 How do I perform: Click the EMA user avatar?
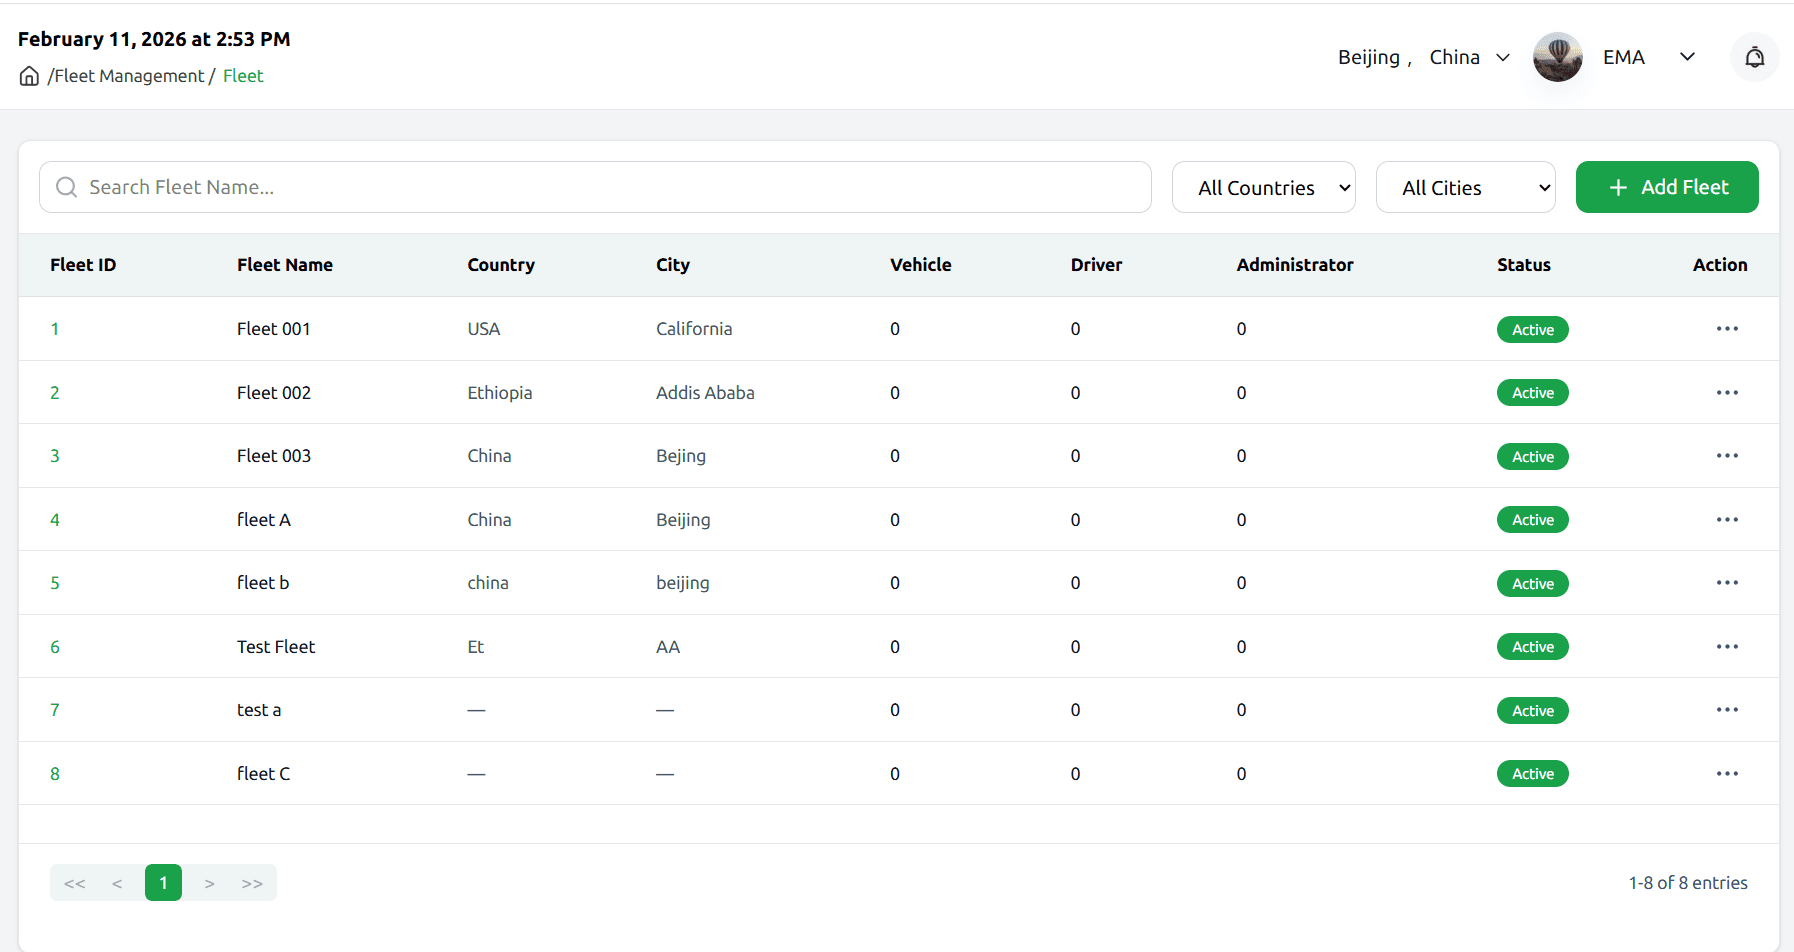[x=1557, y=57]
